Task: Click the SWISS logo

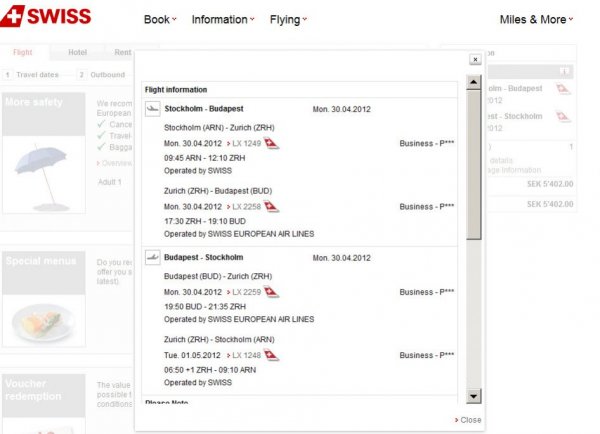Action: (47, 17)
